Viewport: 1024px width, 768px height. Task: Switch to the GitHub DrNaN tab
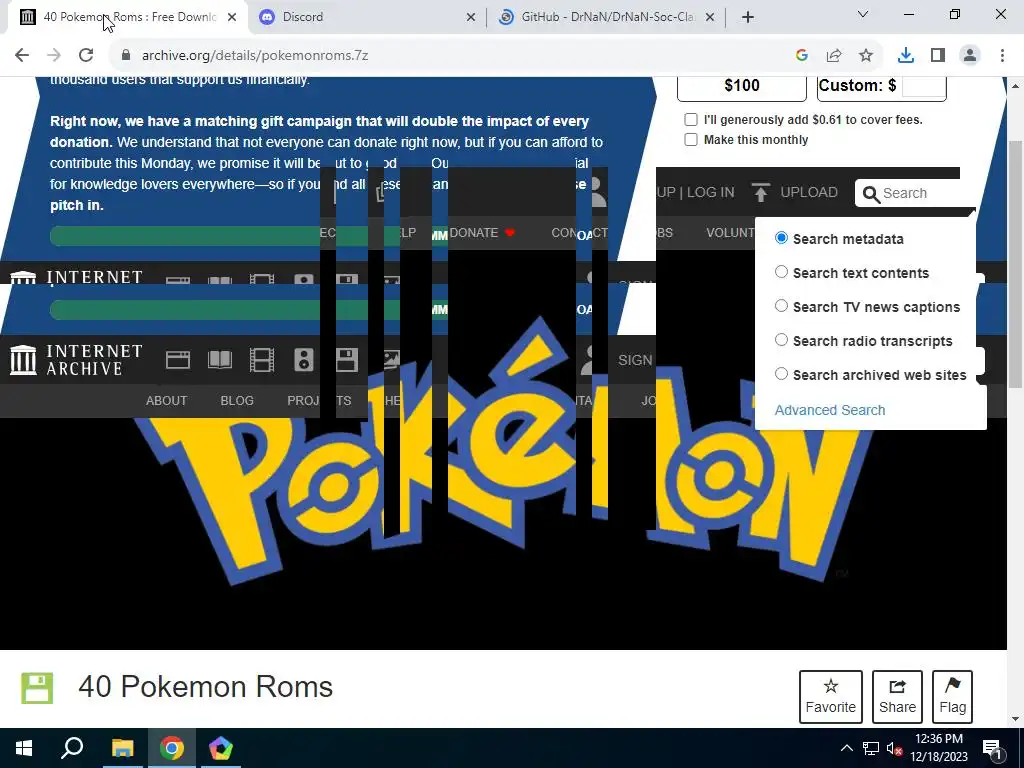pos(605,17)
